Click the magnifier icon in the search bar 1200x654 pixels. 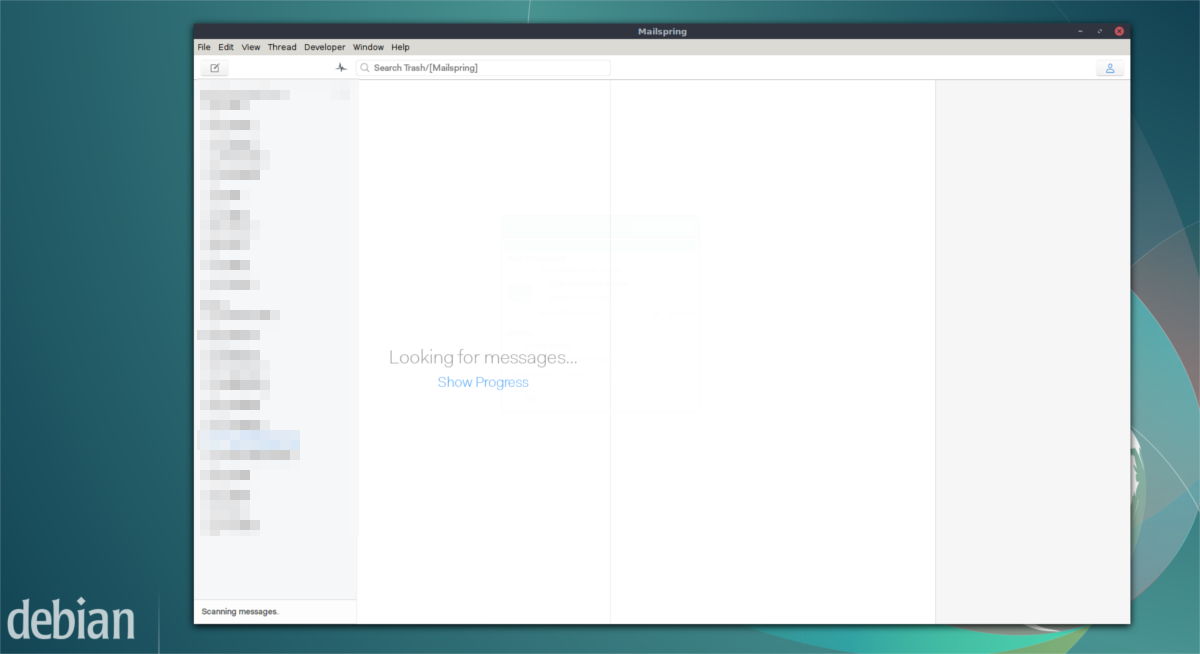click(x=366, y=67)
